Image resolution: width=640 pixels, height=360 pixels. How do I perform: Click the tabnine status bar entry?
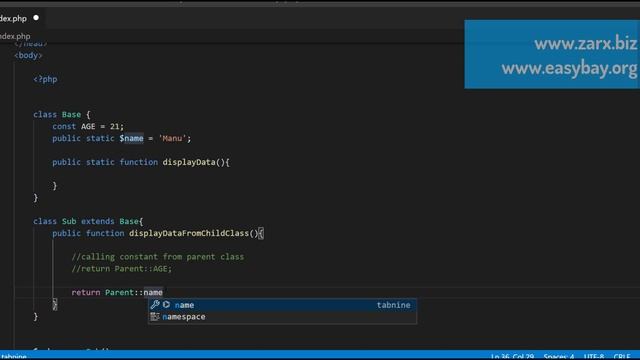13,356
